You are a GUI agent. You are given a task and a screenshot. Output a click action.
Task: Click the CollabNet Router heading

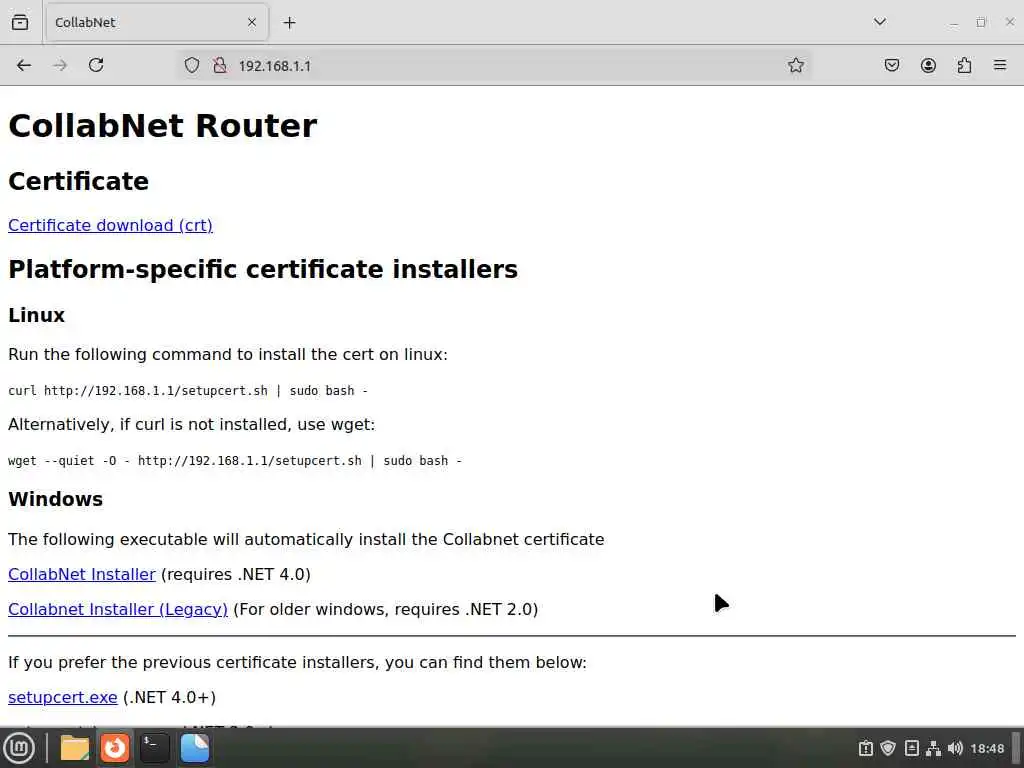[163, 125]
